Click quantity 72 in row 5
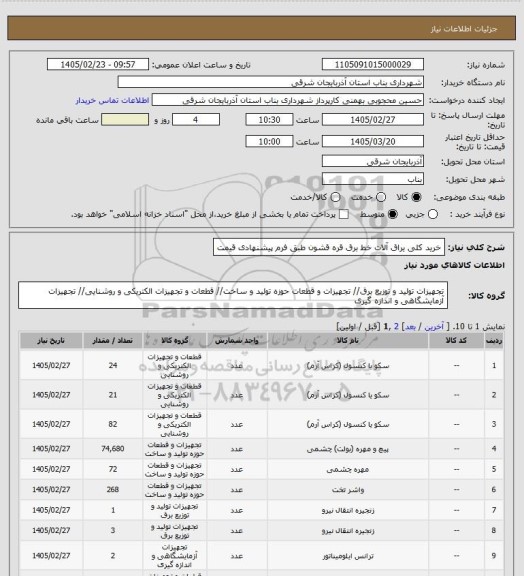 coord(113,469)
